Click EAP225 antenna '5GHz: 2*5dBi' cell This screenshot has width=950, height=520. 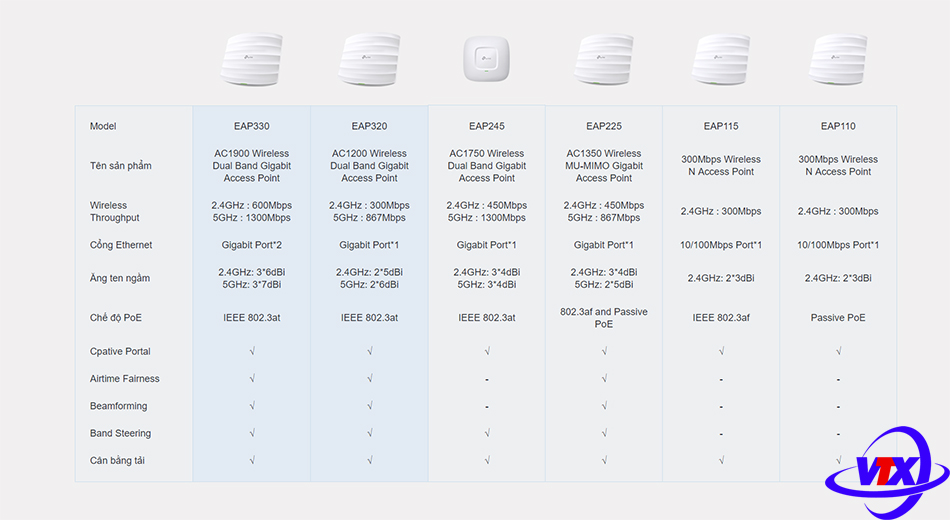603,284
